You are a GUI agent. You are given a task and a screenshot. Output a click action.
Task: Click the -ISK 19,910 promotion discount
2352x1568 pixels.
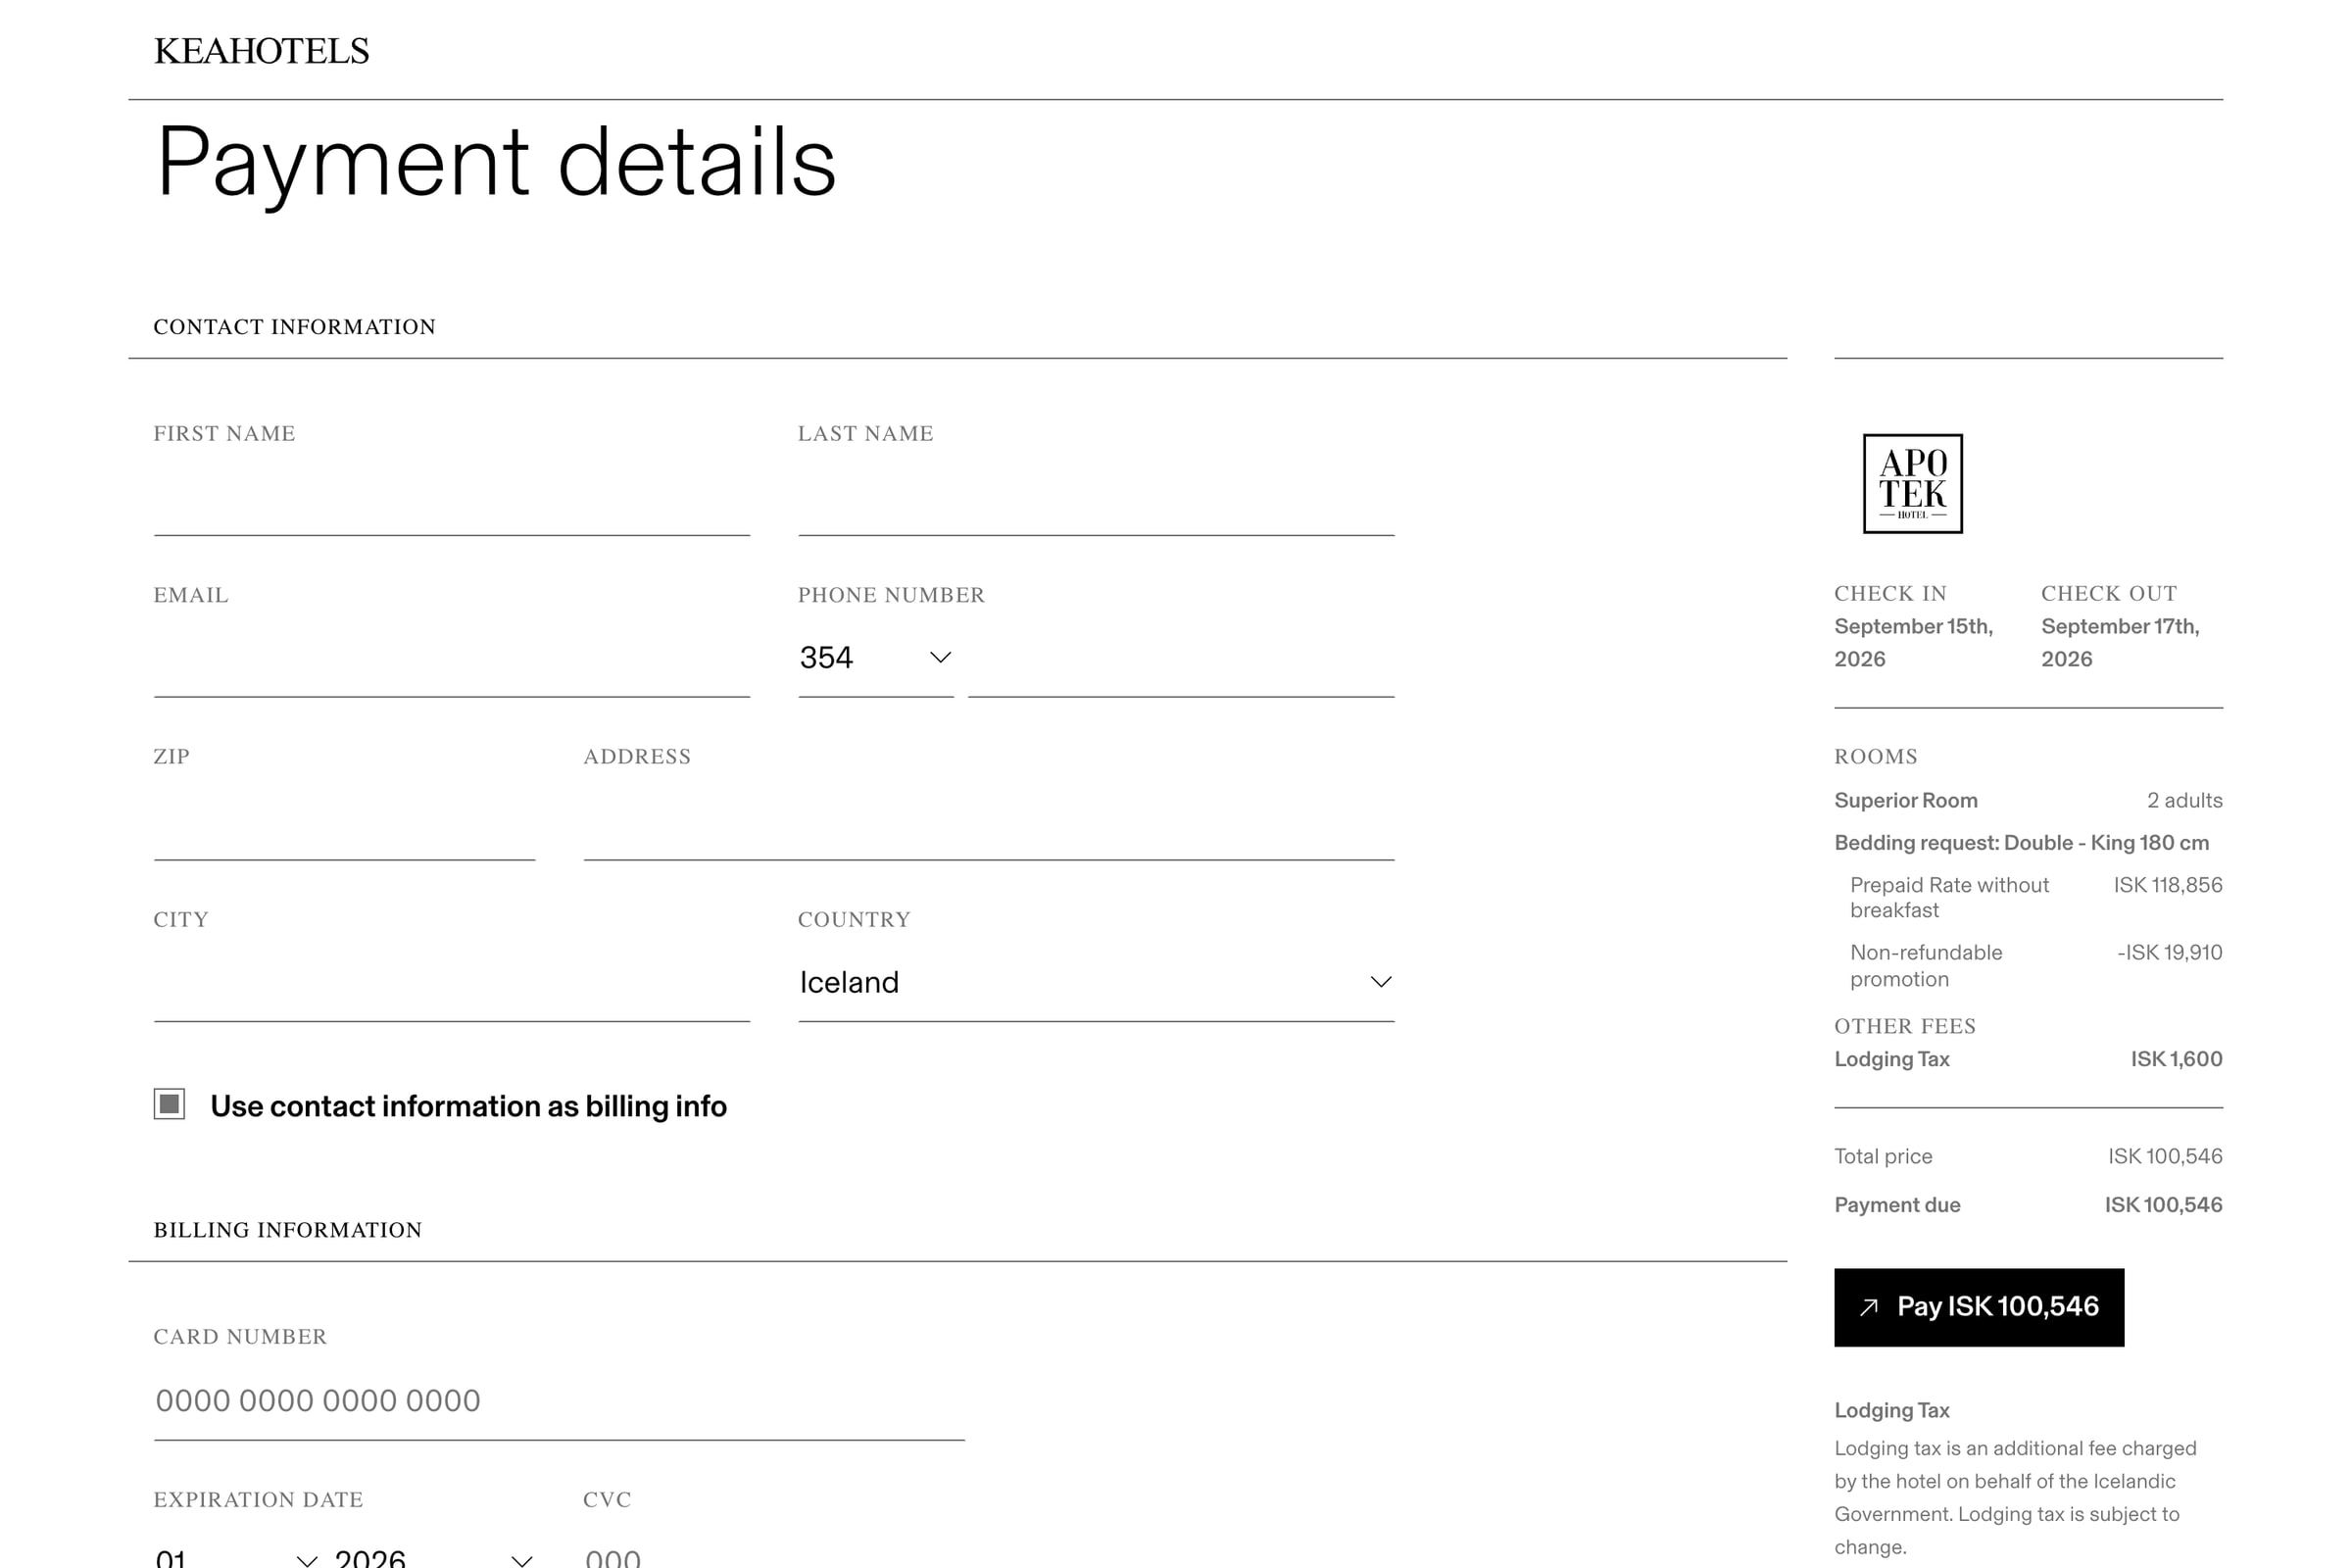[x=2169, y=953]
